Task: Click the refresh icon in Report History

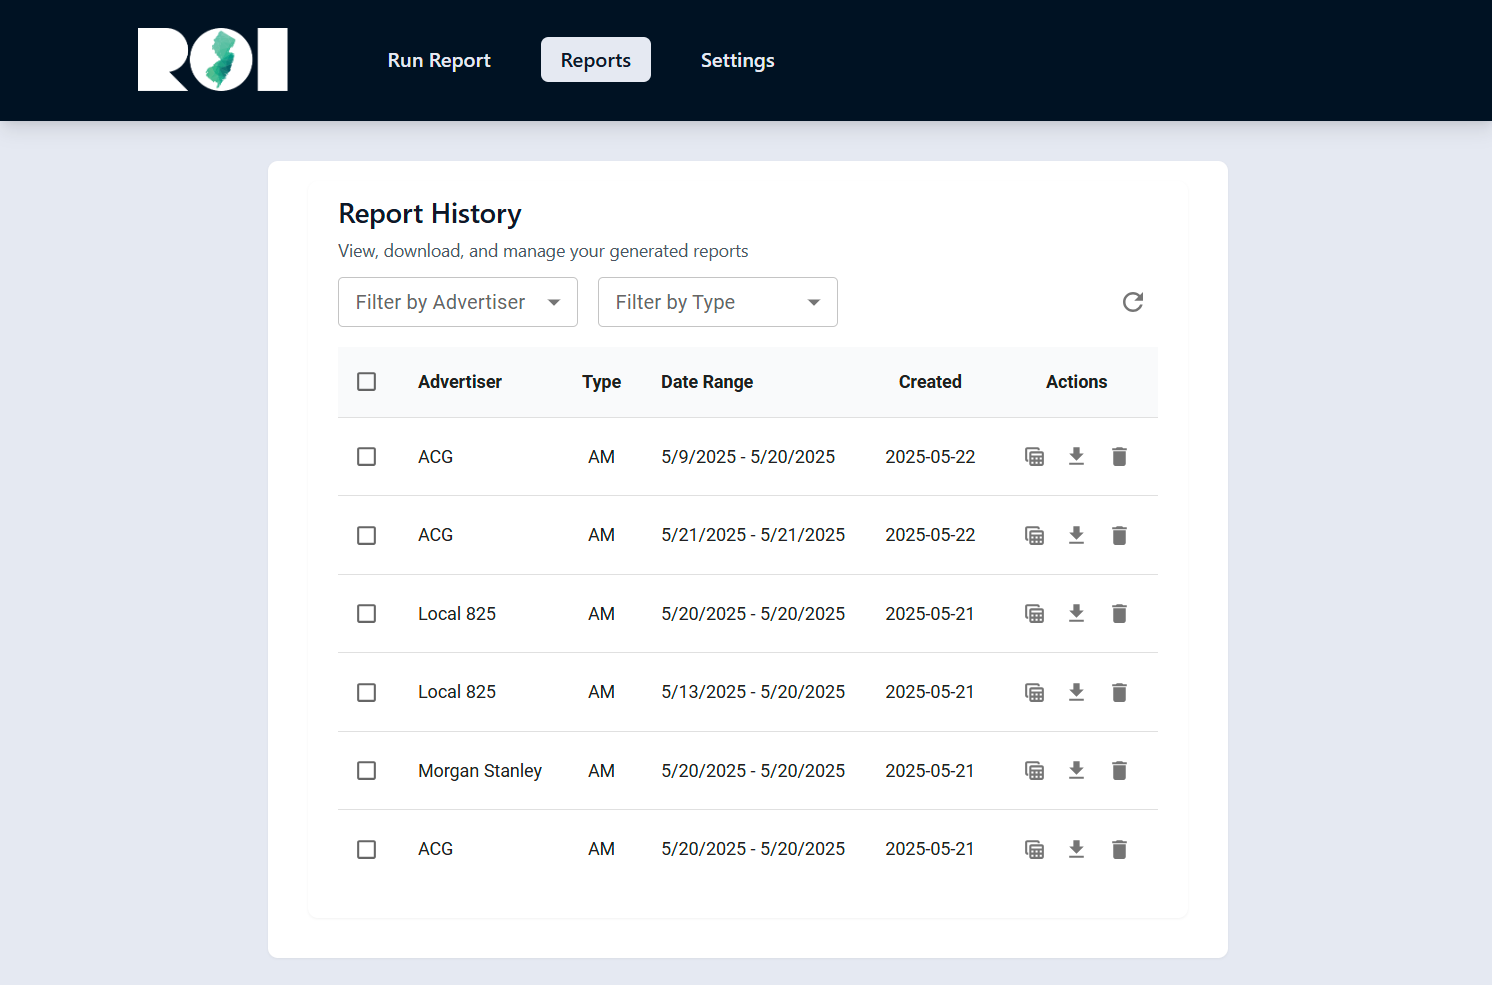Action: click(x=1133, y=302)
